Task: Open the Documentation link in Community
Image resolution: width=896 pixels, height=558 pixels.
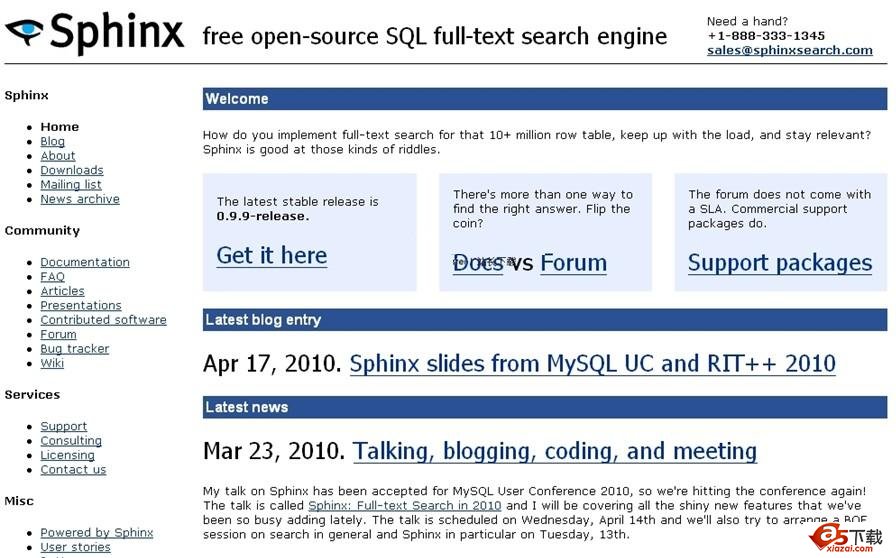Action: coord(84,263)
